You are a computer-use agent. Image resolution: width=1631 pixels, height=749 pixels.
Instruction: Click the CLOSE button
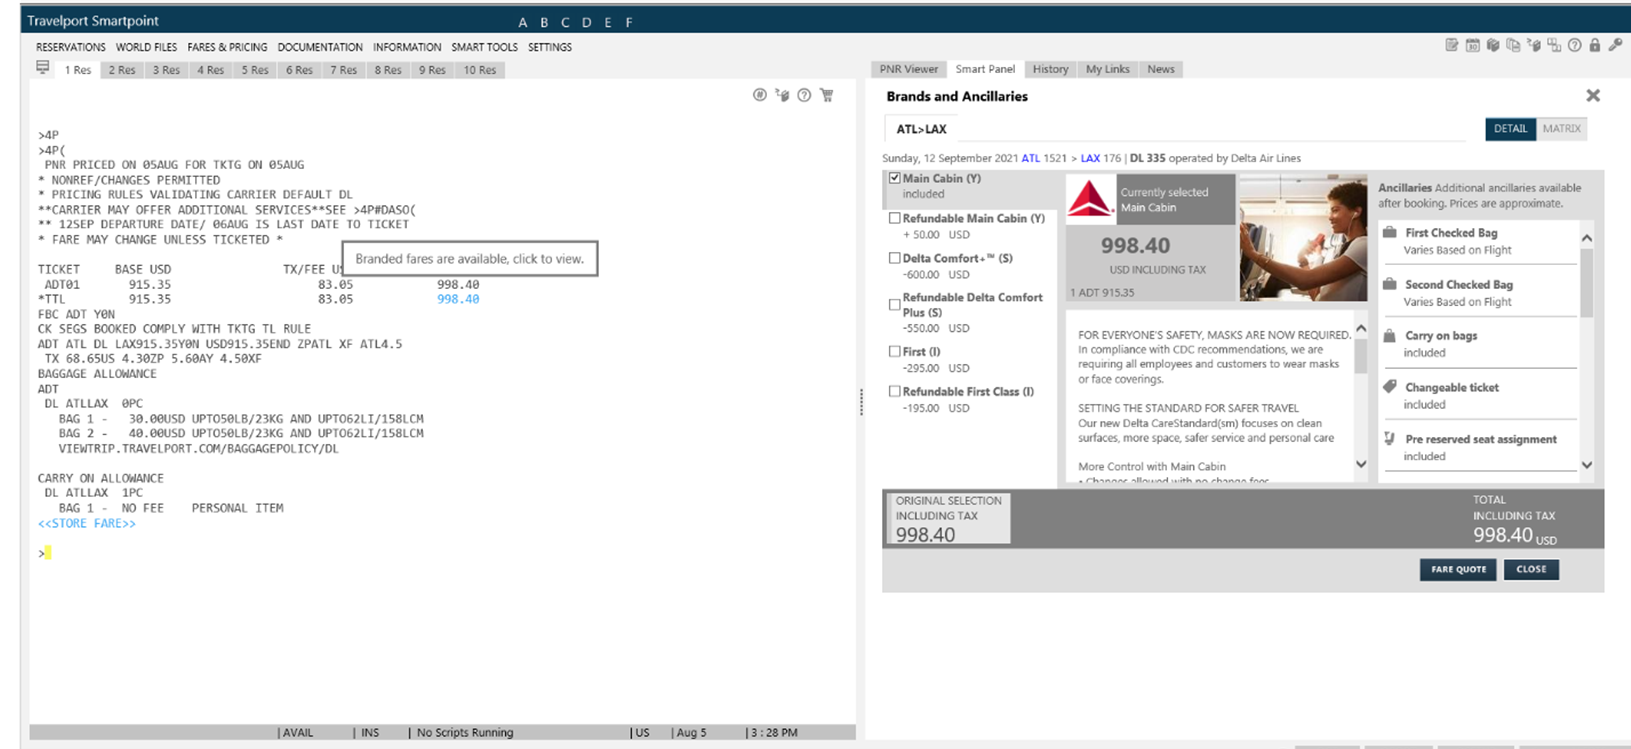[x=1531, y=569]
